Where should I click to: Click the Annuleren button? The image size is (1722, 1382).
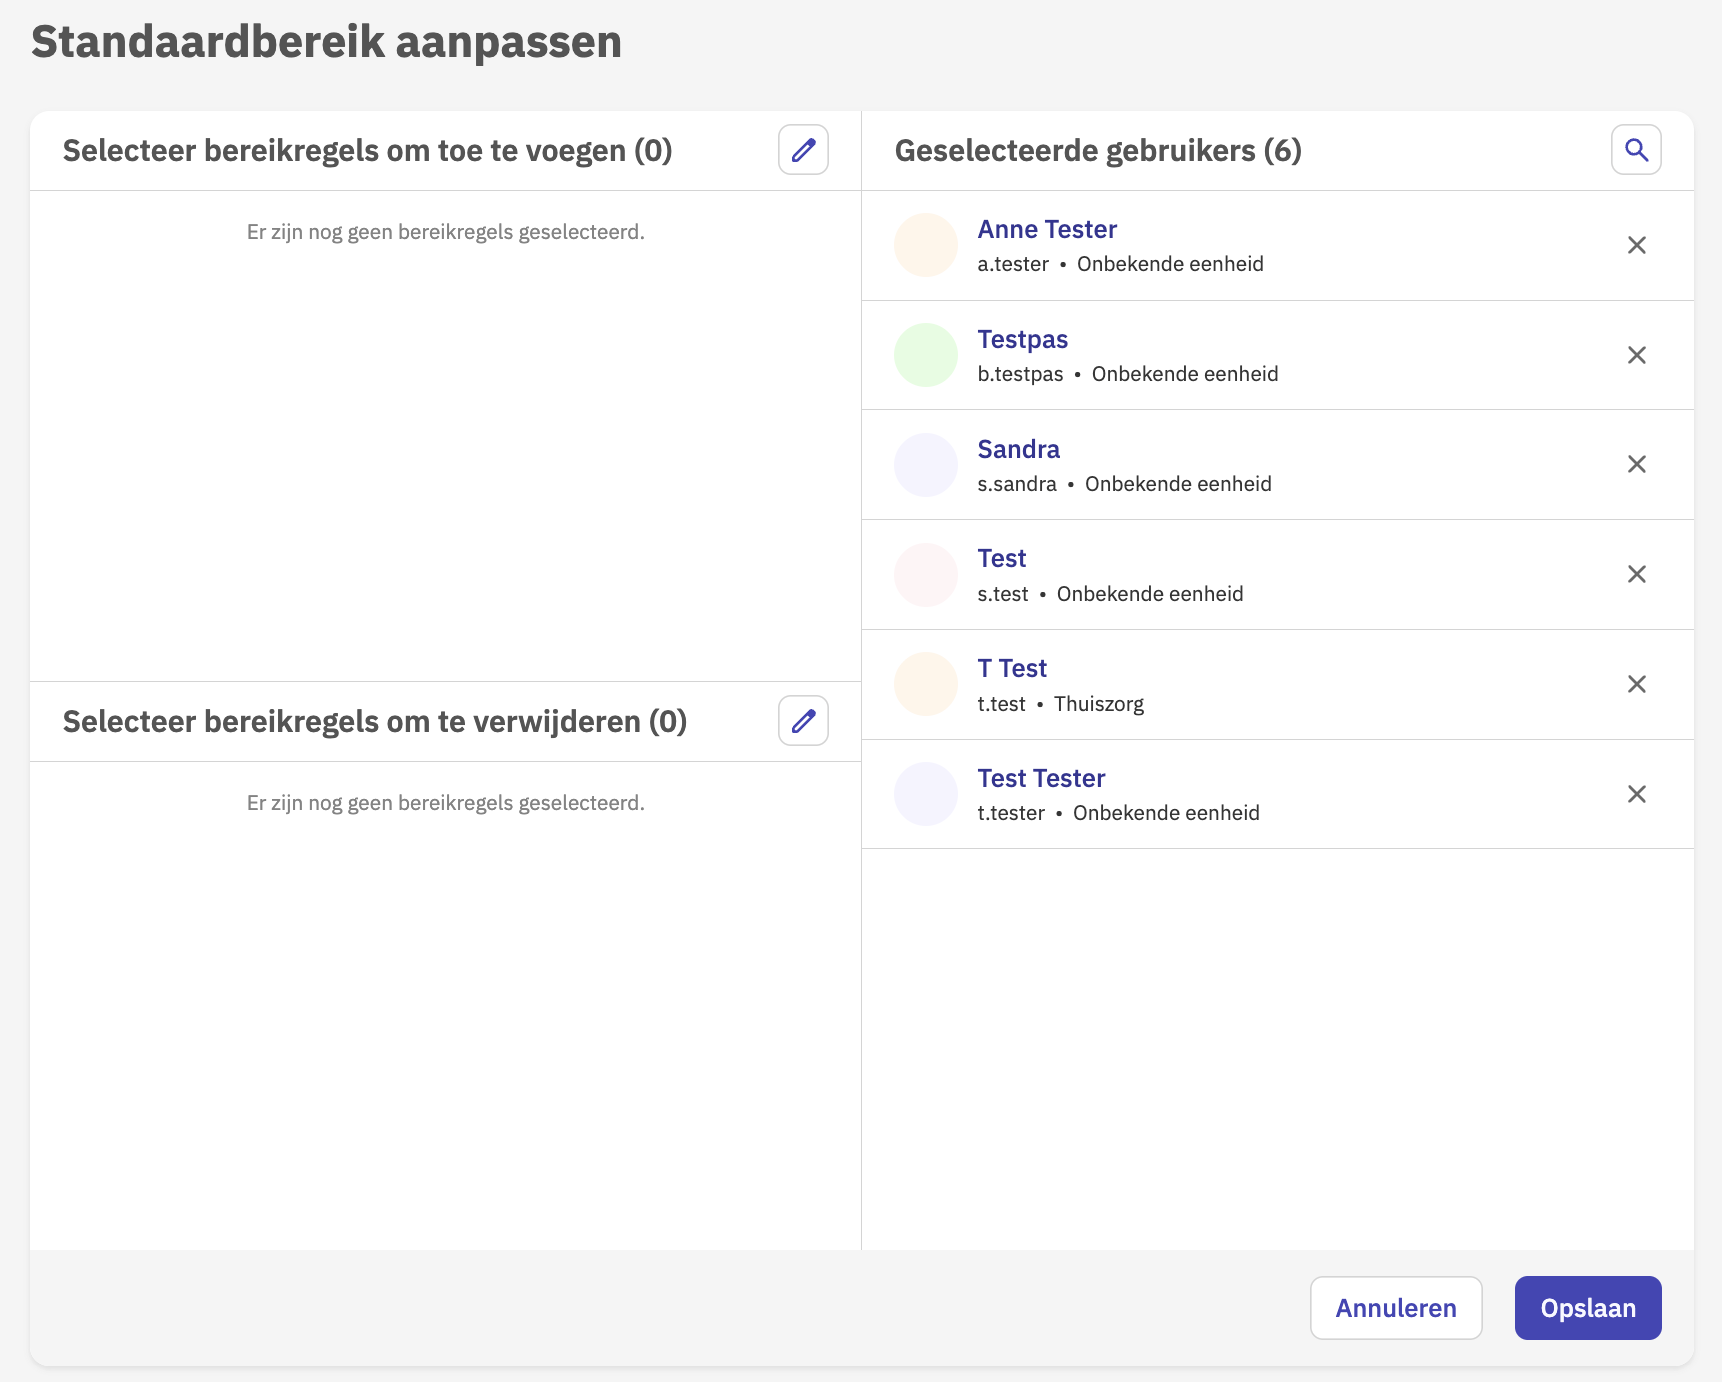point(1396,1308)
